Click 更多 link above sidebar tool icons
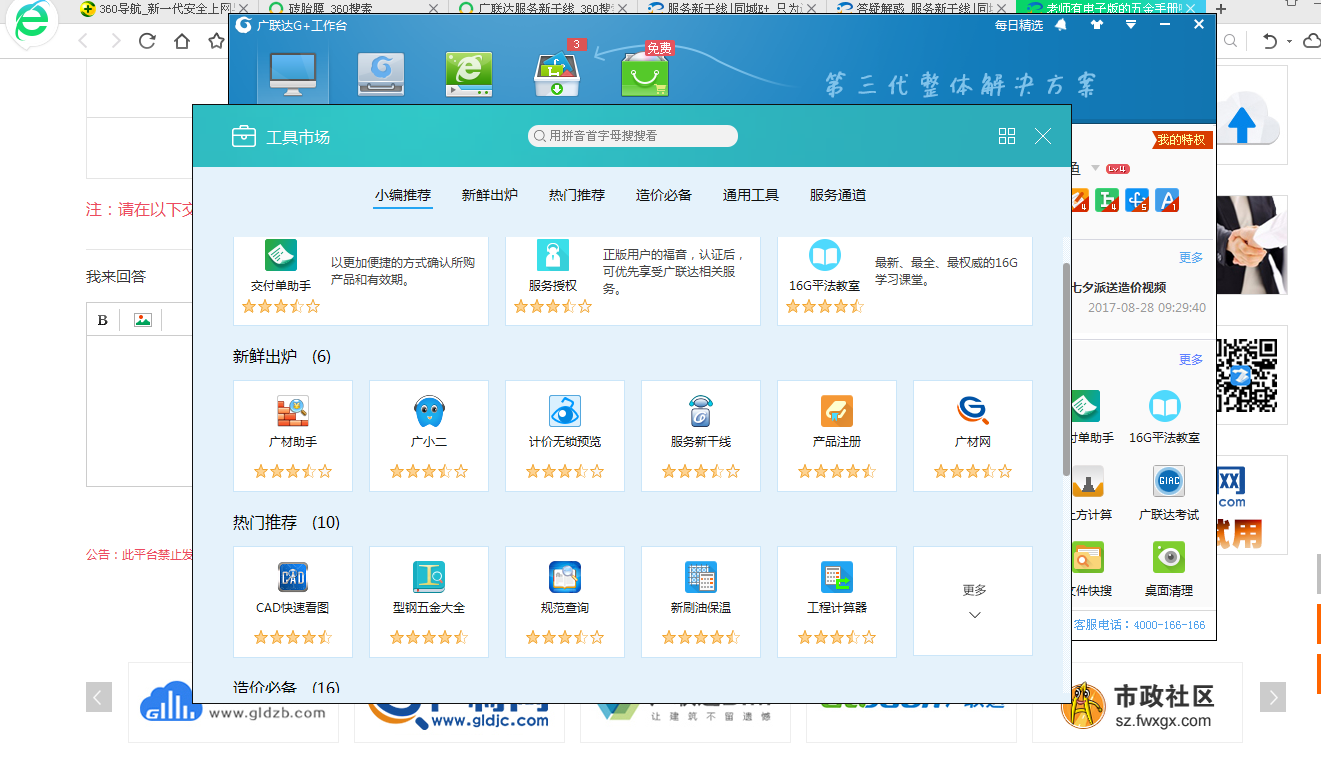The image size is (1321, 780). [1191, 359]
